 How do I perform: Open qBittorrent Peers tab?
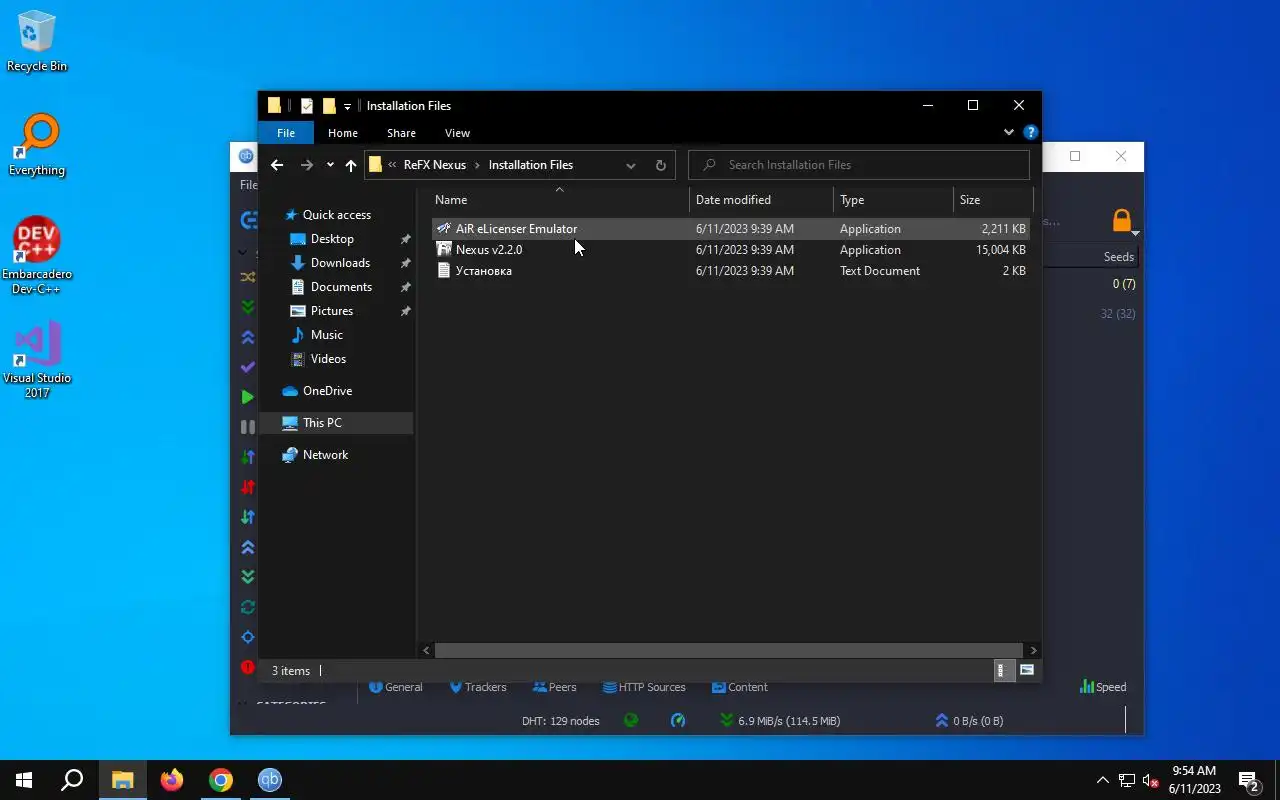pyautogui.click(x=555, y=687)
